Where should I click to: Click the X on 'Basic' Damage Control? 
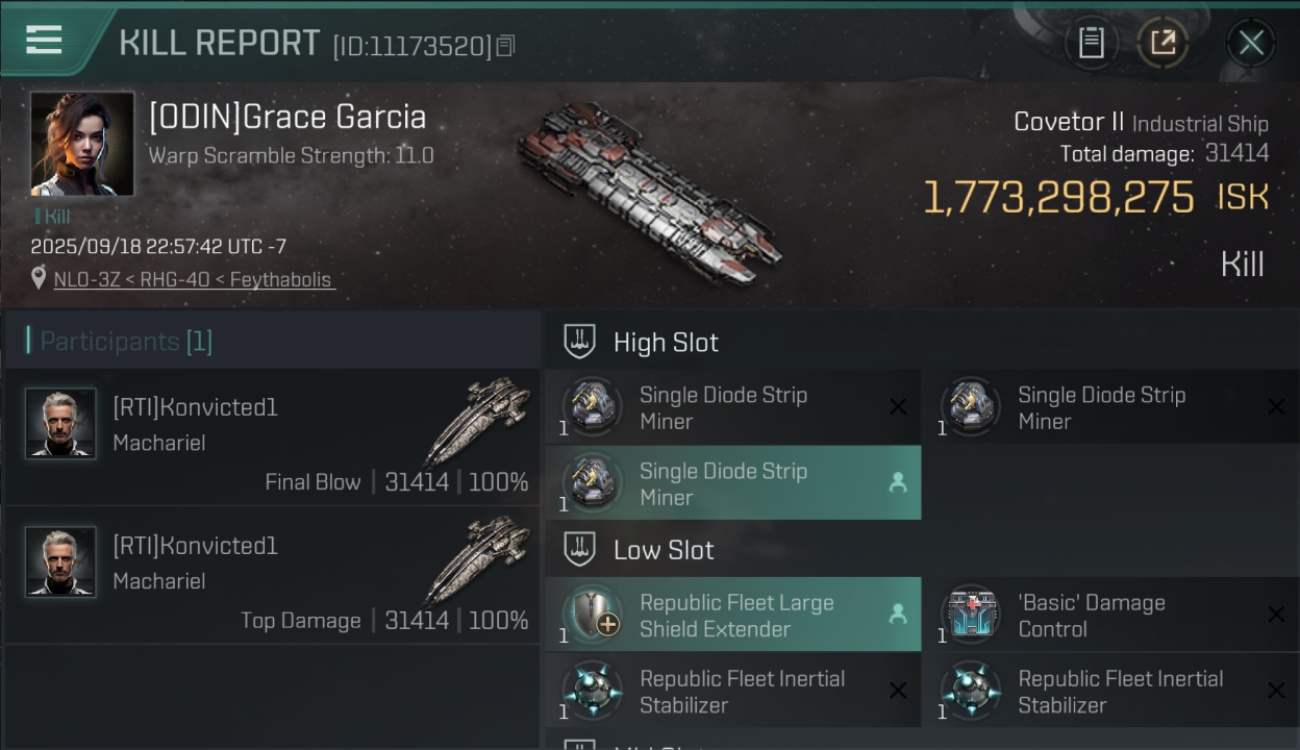[1276, 615]
